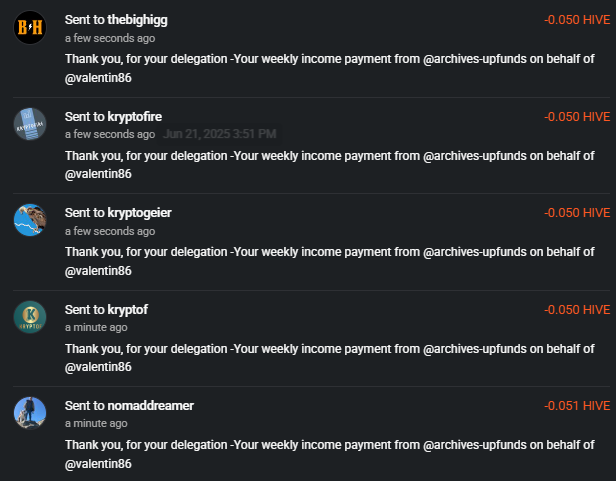Select kryptof's K coin avatar
This screenshot has width=616, height=481.
click(30, 317)
